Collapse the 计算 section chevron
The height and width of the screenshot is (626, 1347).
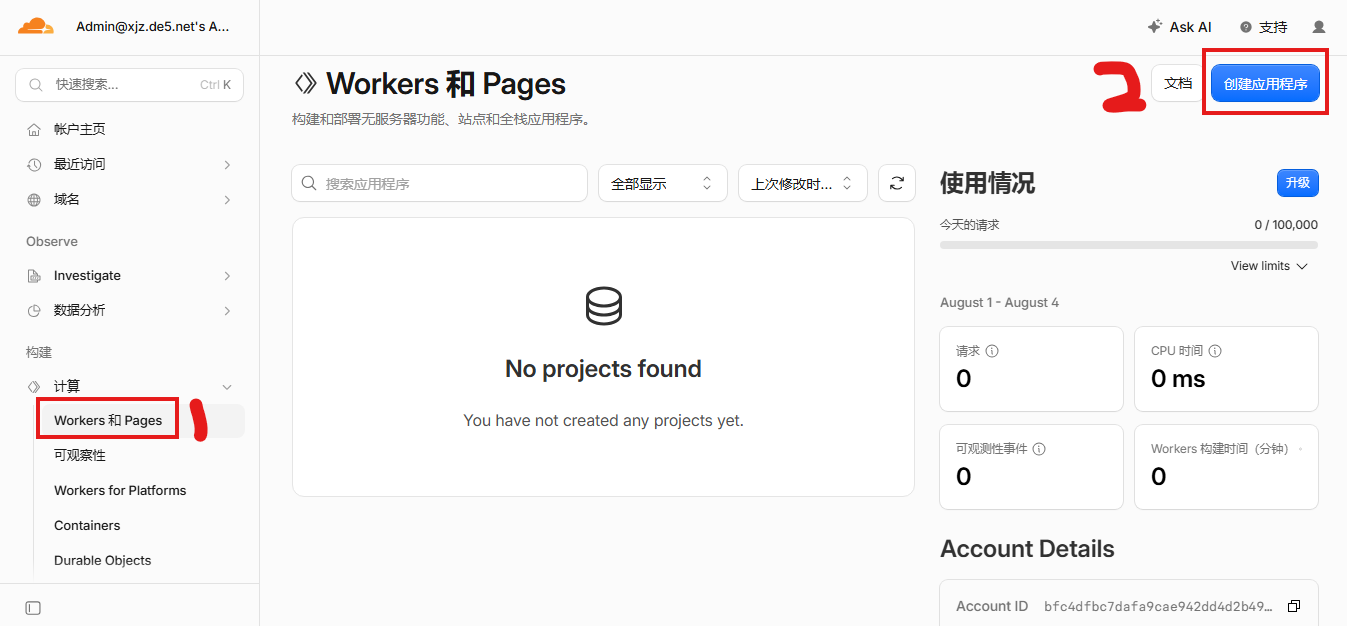[x=227, y=386]
